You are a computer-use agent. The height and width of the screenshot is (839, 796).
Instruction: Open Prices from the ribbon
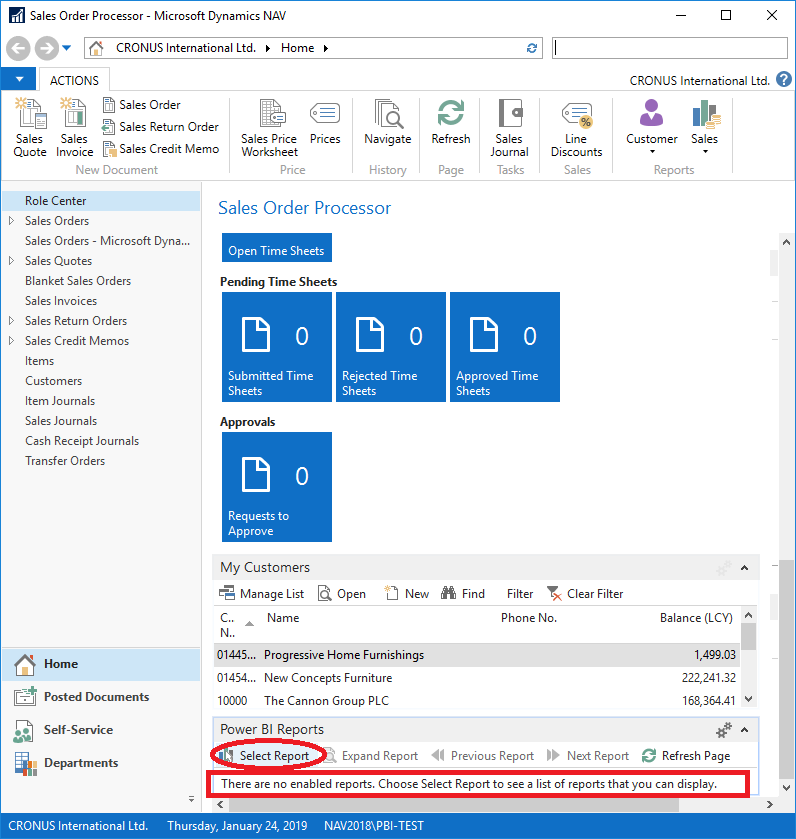[x=325, y=122]
